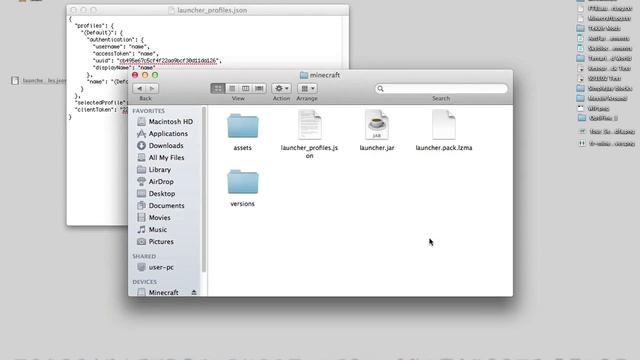Switch Finder to list view
This screenshot has height=360, width=640.
232,89
